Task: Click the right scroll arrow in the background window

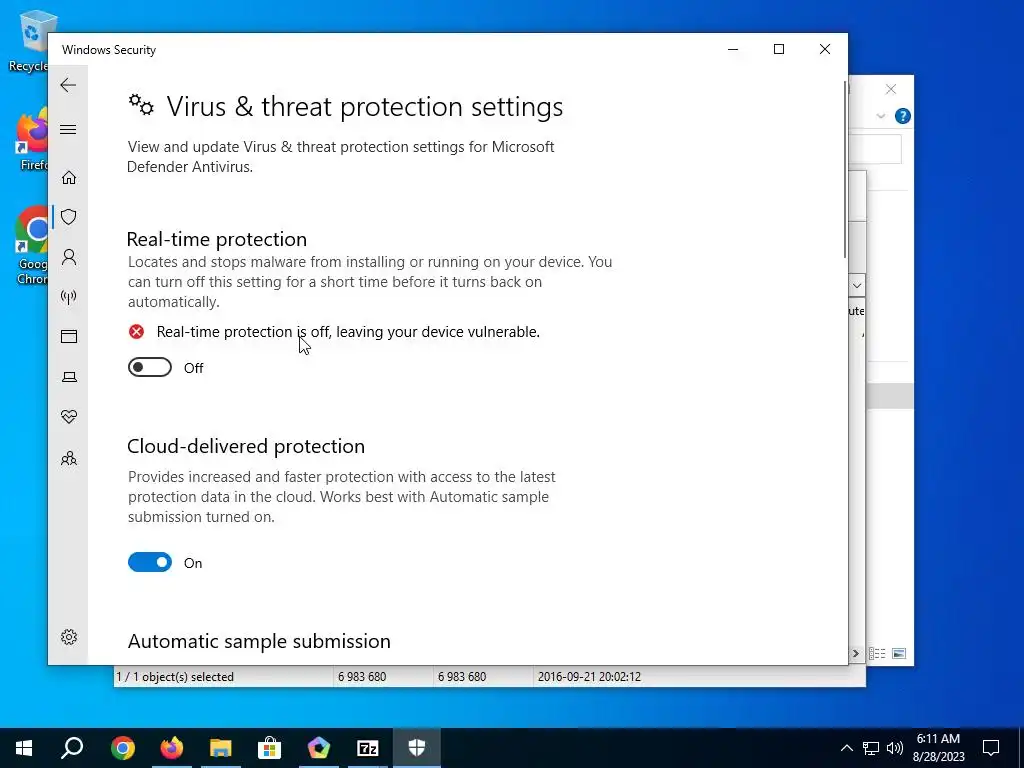Action: (x=856, y=654)
